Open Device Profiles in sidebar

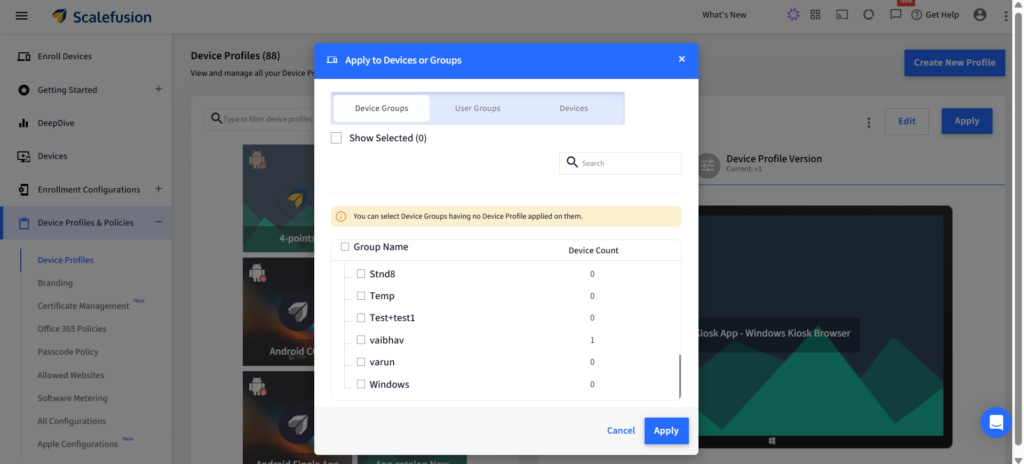[65, 260]
